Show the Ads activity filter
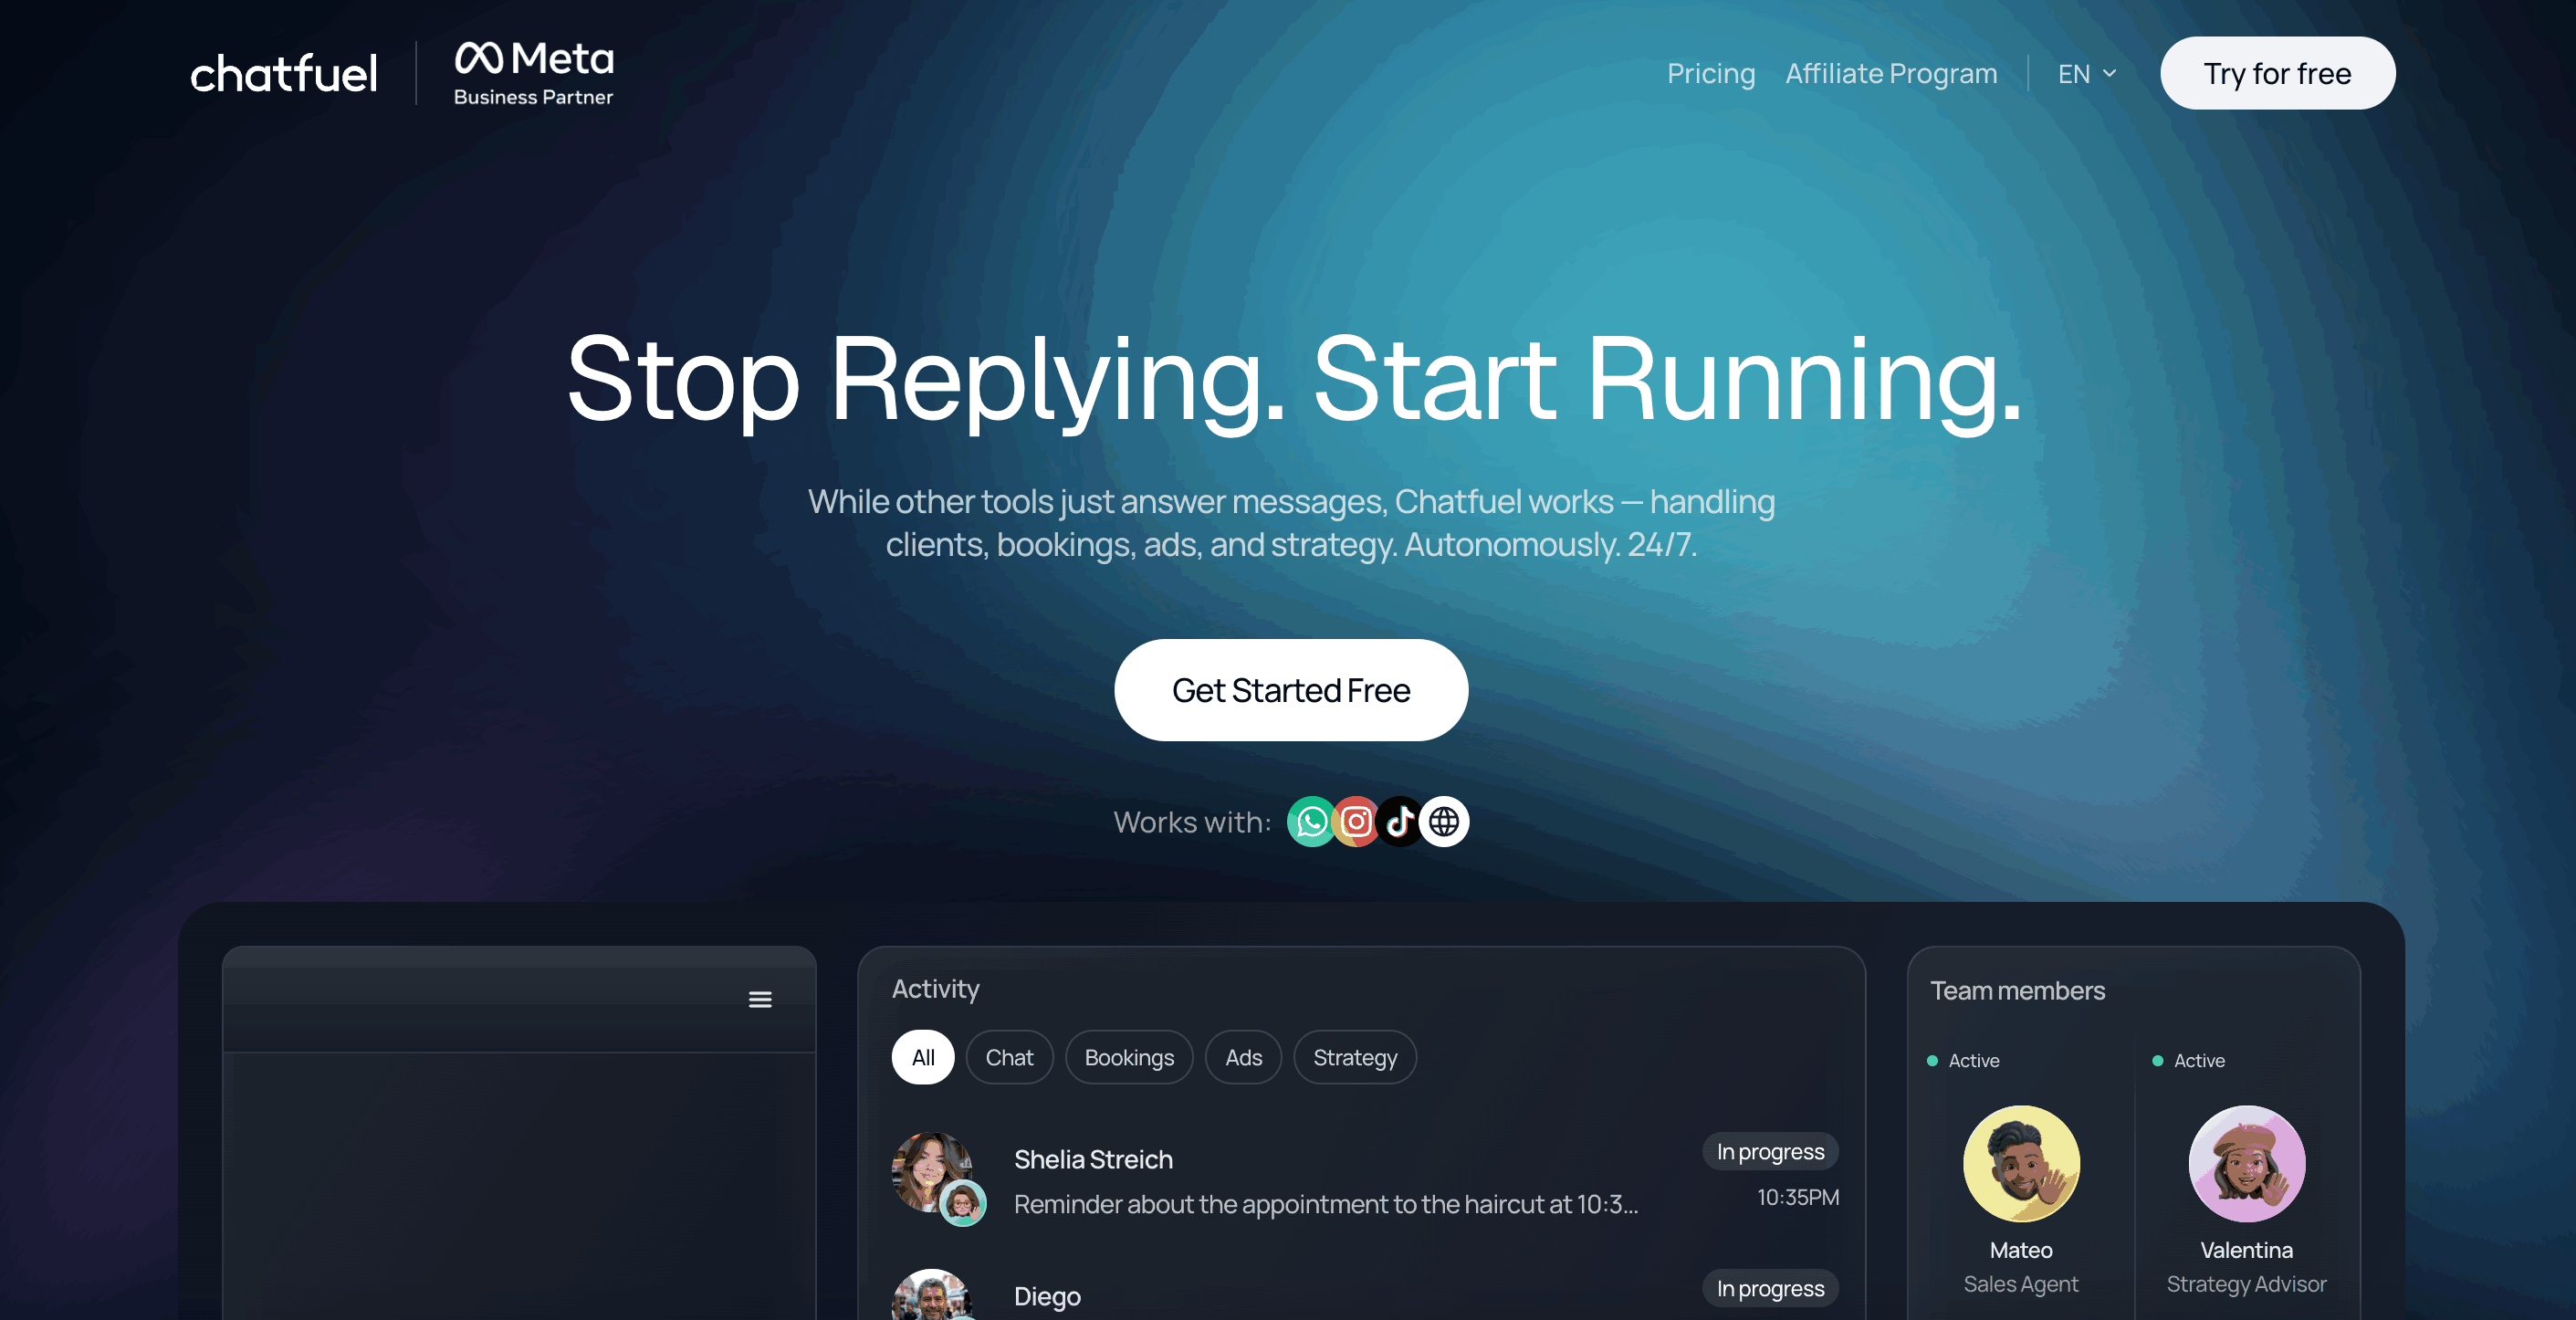Viewport: 2576px width, 1320px height. click(1243, 1057)
